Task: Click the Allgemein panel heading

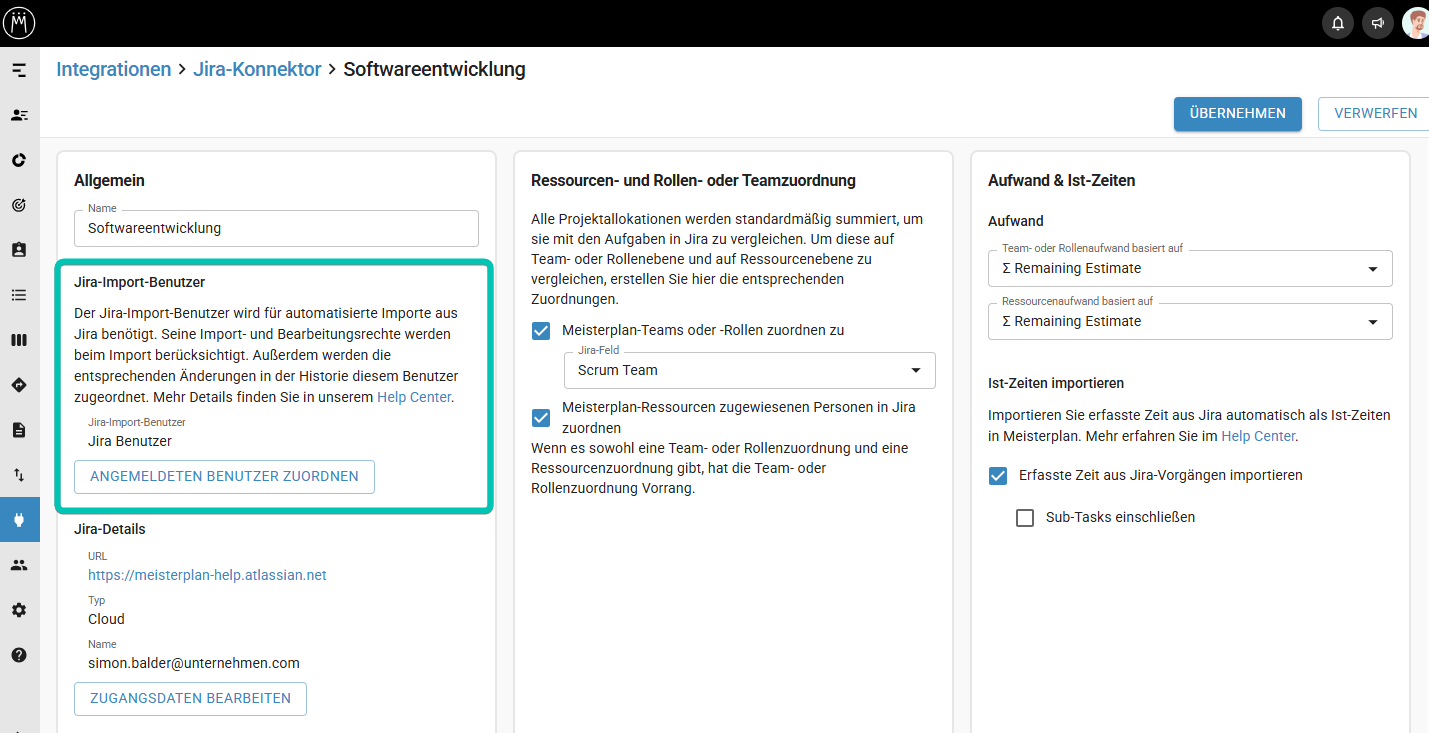Action: (109, 181)
